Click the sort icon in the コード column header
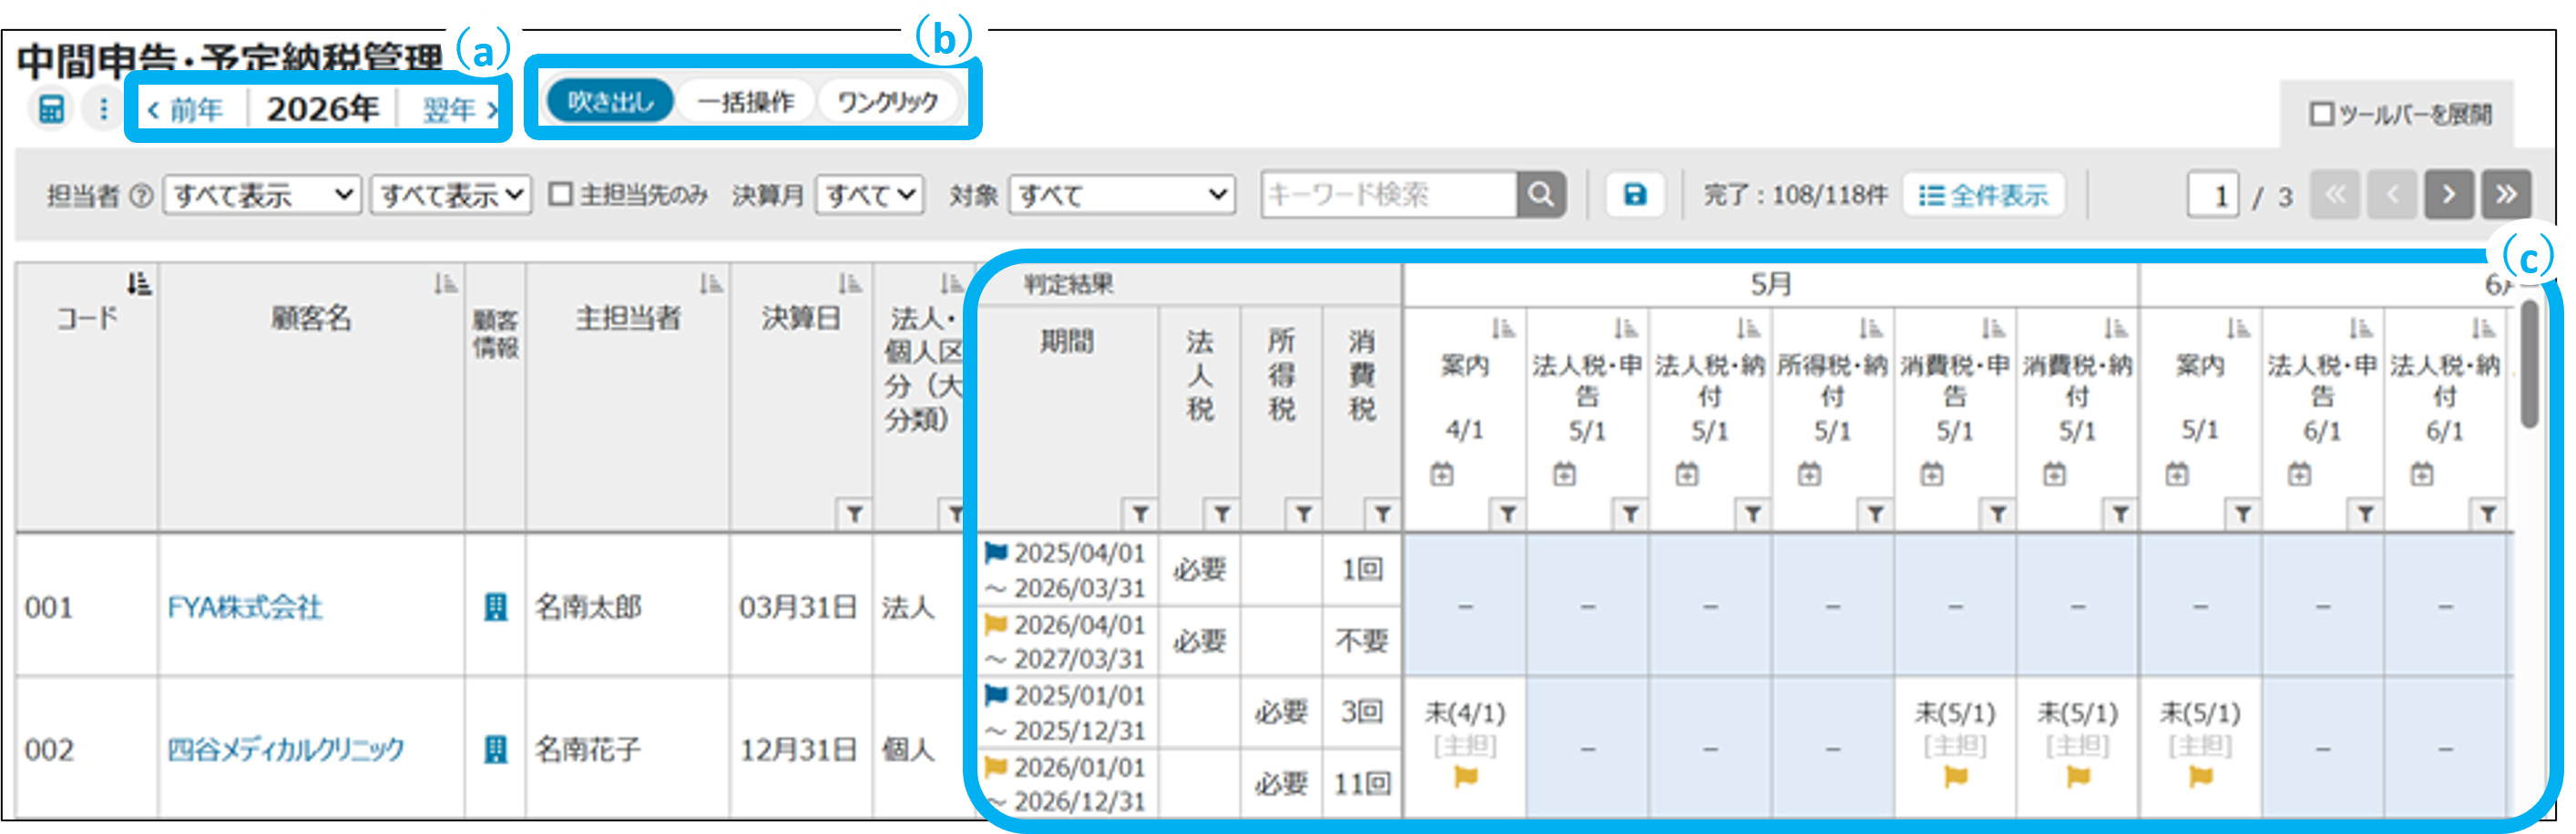Viewport: 2576px width, 834px height. pyautogui.click(x=140, y=284)
